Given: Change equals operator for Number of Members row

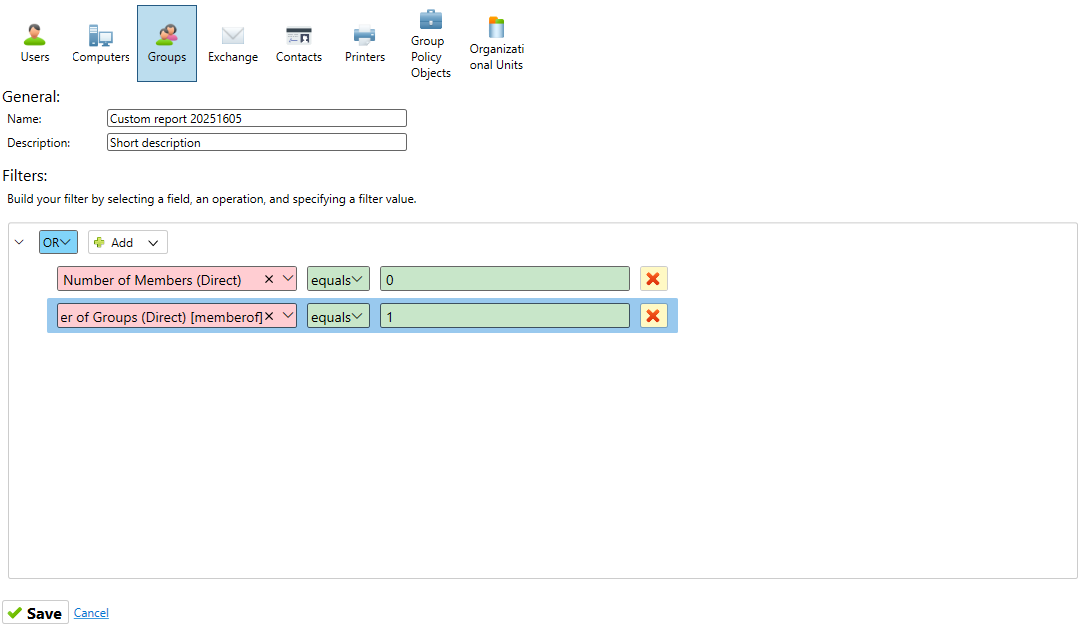Looking at the screenshot, I should click(x=338, y=279).
